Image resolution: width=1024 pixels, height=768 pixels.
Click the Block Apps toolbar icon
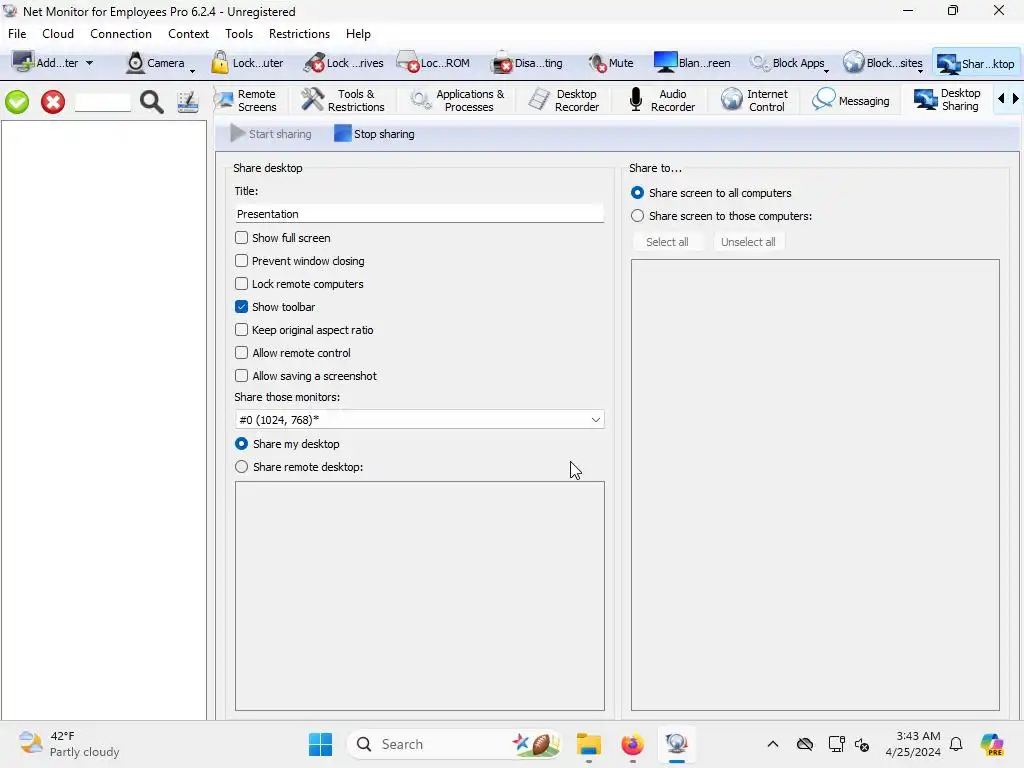tap(760, 63)
